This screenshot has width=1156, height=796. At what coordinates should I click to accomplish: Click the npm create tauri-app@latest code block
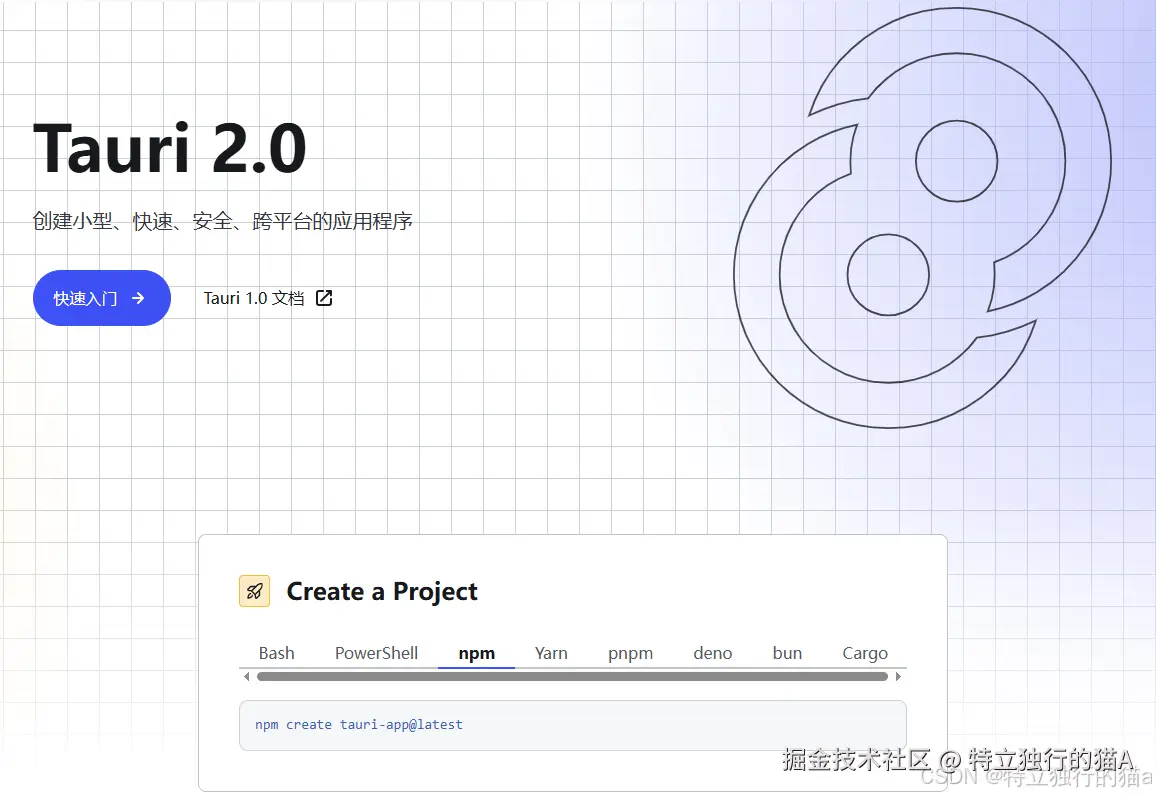click(573, 725)
